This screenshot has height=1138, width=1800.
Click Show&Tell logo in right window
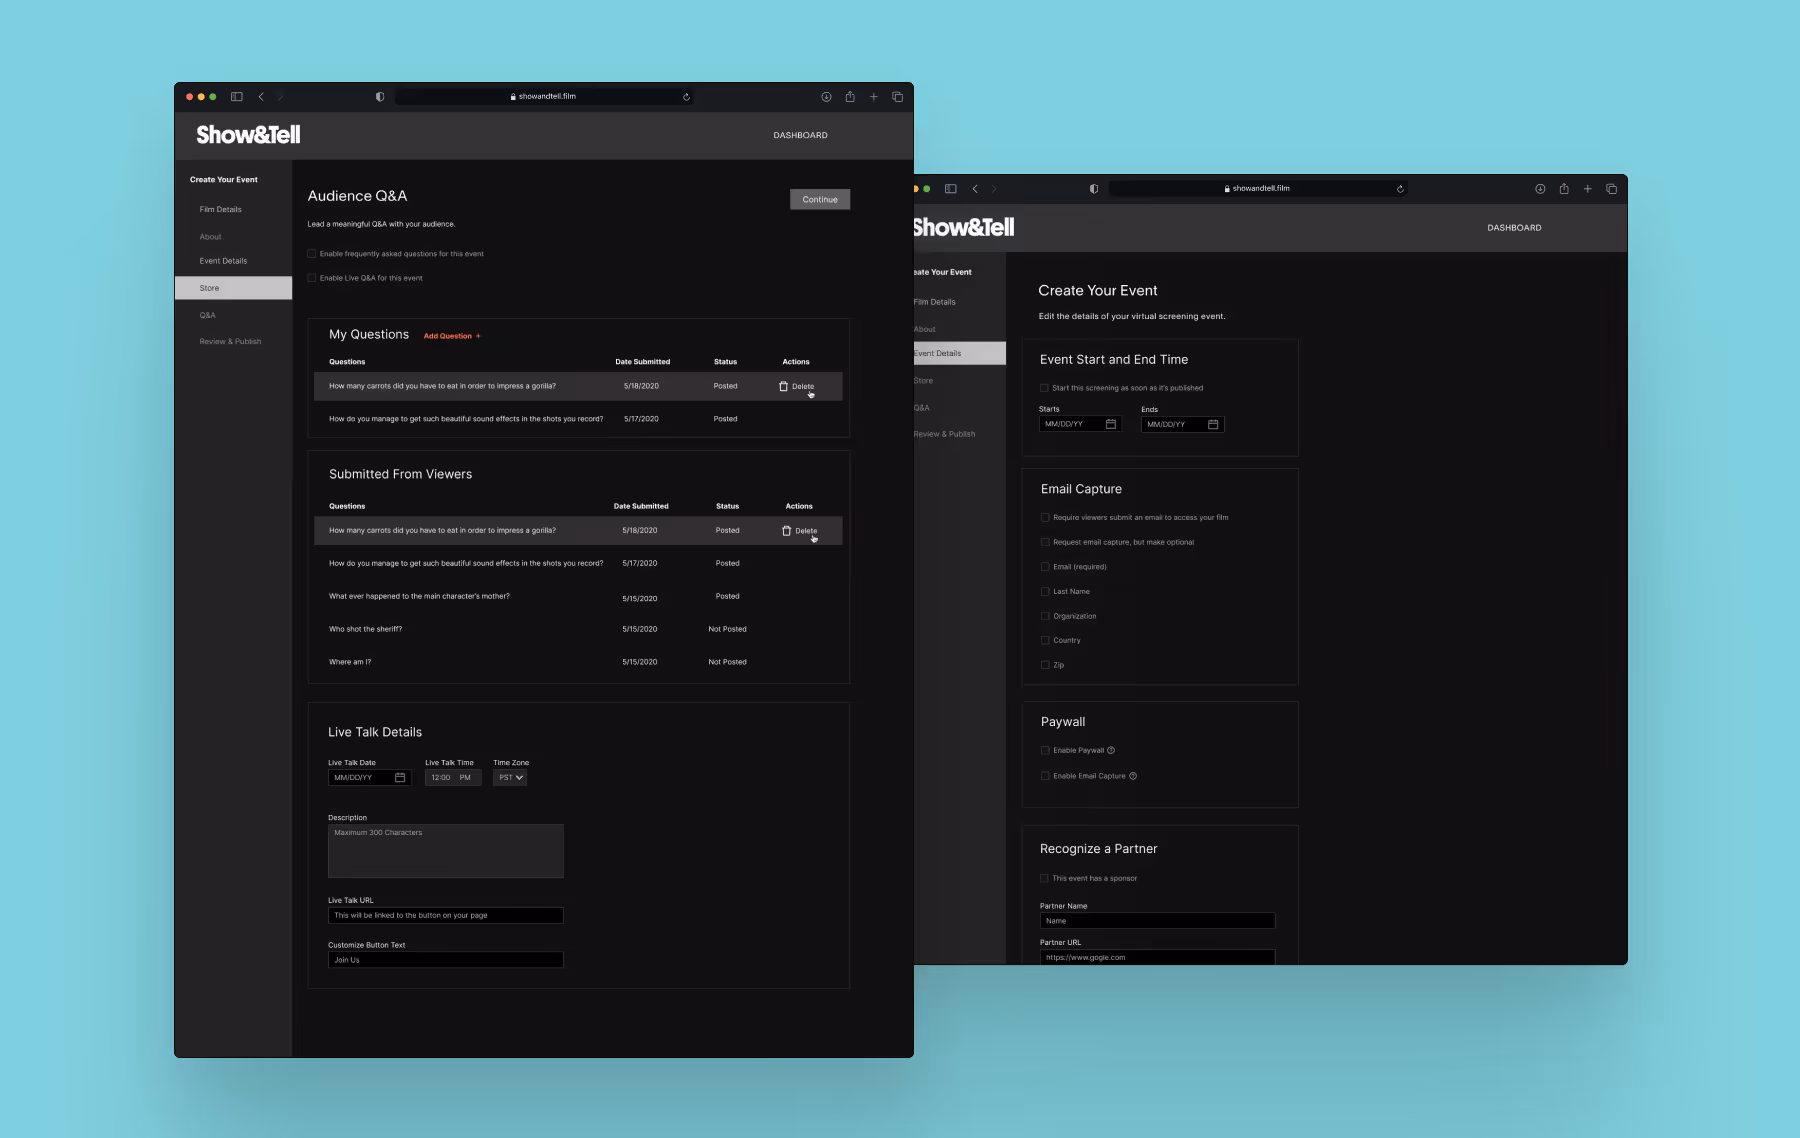pos(964,227)
